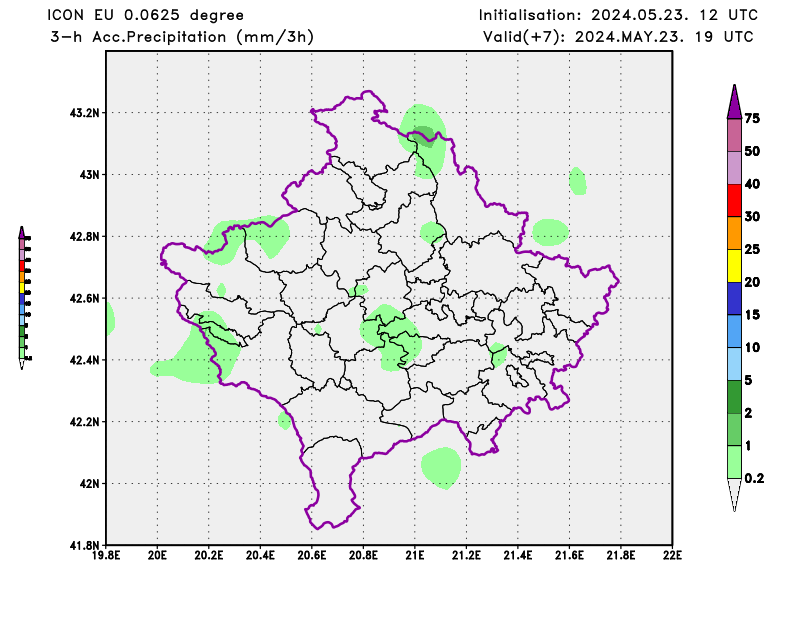Viewport: 800px width, 618px height.
Task: Click the medium green 1–2 legend swatch
Action: point(734,429)
